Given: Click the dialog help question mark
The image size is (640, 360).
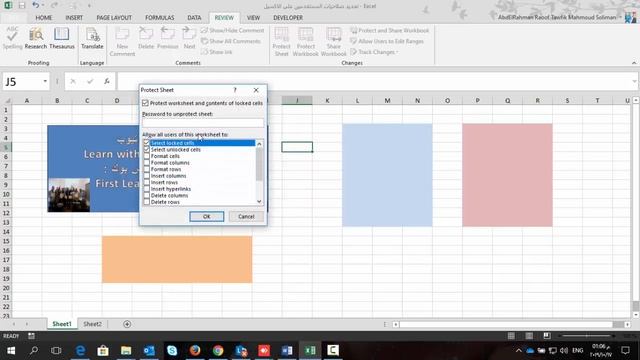Looking at the screenshot, I should tap(235, 90).
